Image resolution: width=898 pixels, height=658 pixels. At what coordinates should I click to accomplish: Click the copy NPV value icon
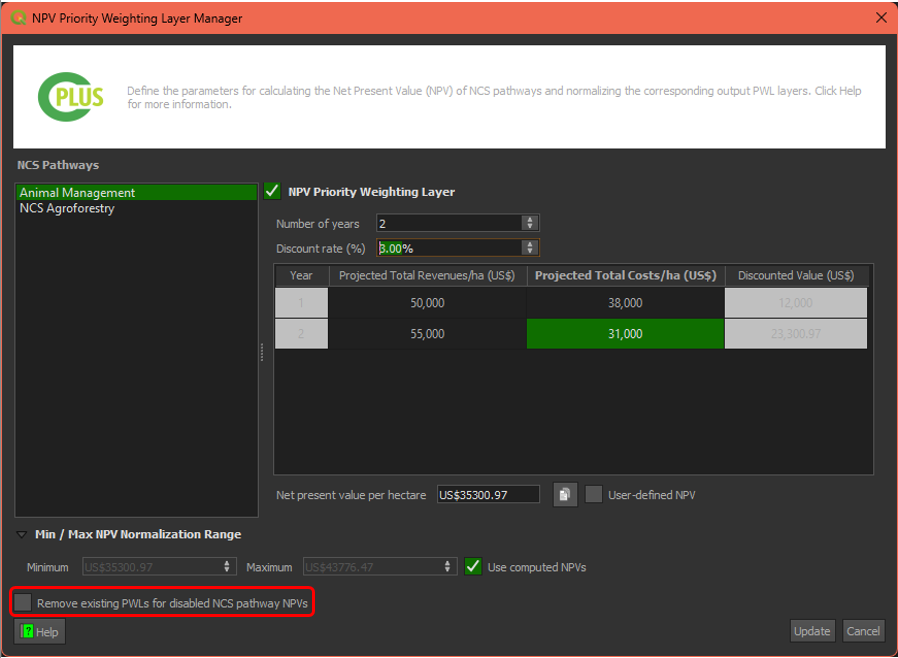pyautogui.click(x=565, y=494)
